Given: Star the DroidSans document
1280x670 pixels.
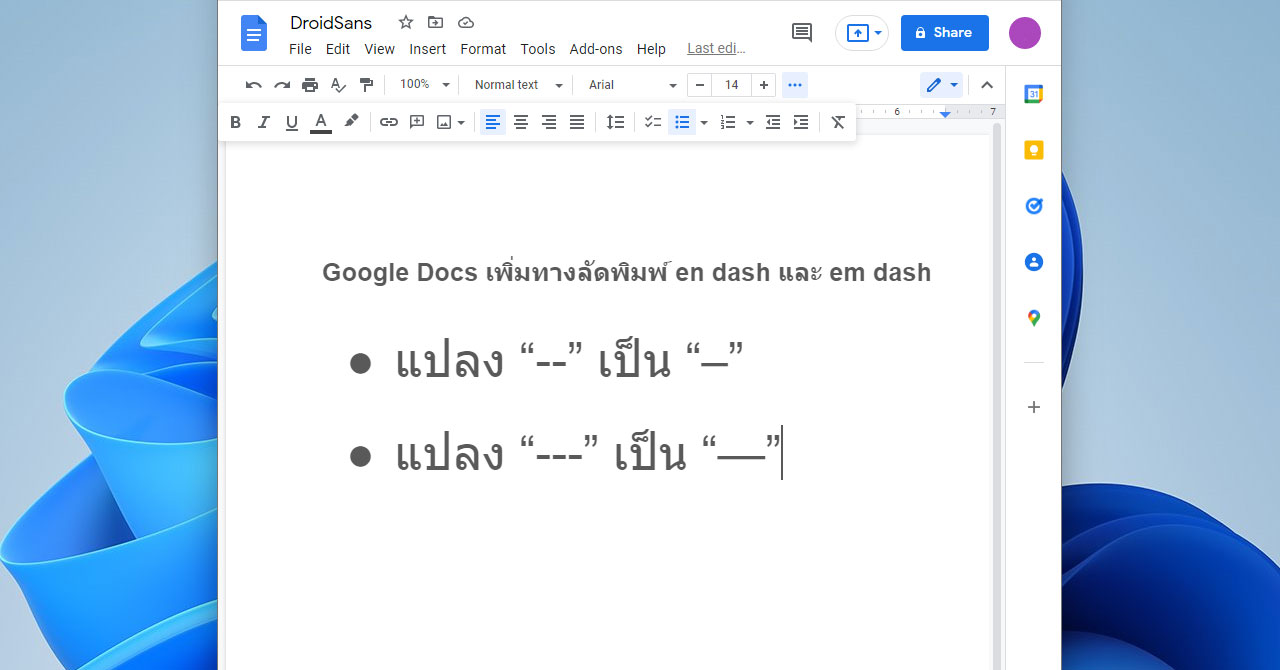Looking at the screenshot, I should (406, 22).
